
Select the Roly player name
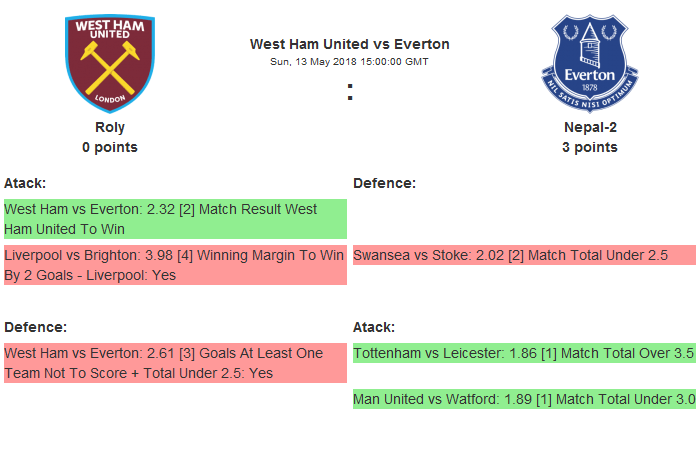pyautogui.click(x=110, y=127)
